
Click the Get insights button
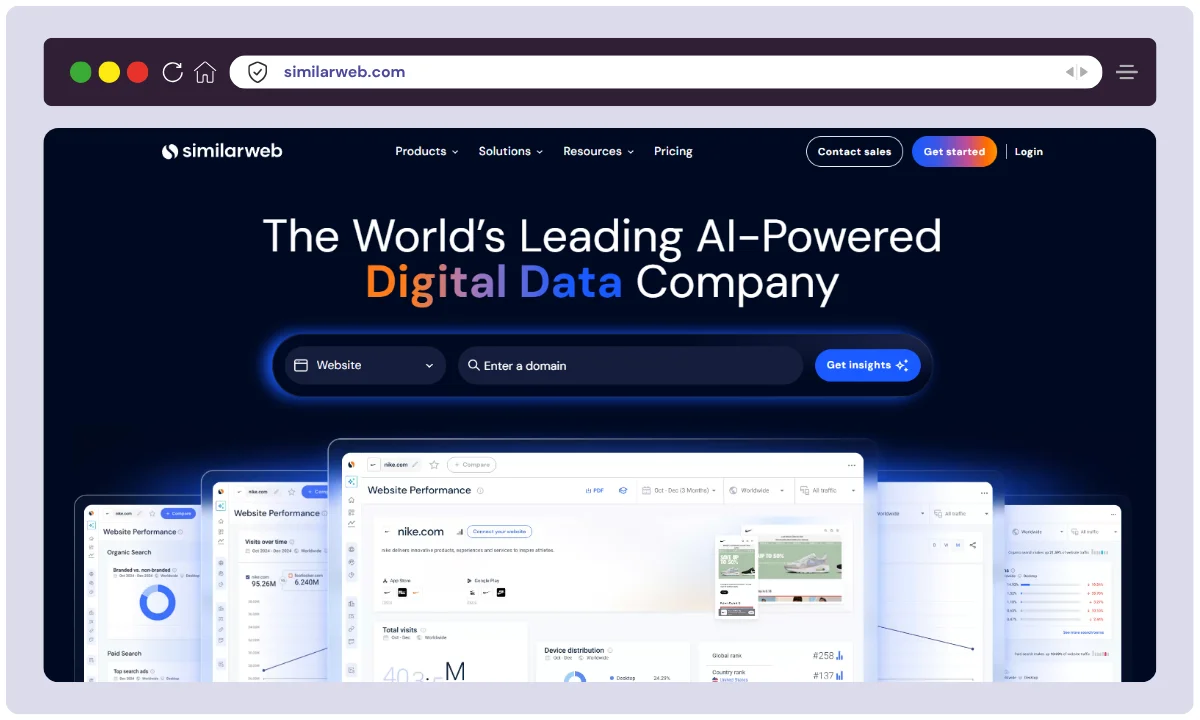(x=867, y=366)
